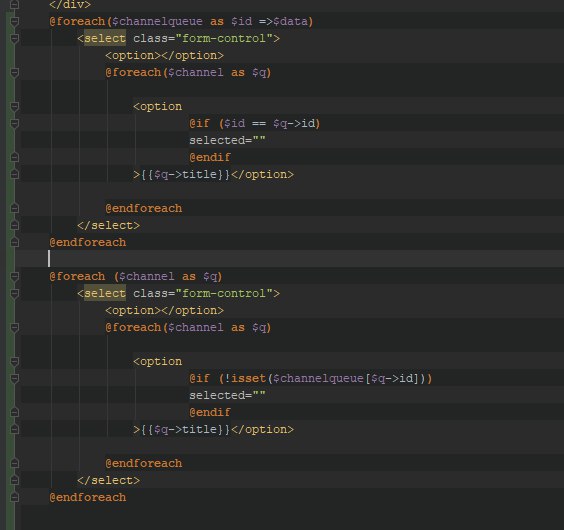Click the "form-control" class value in the select under @foreach($channelqueue

pos(224,38)
